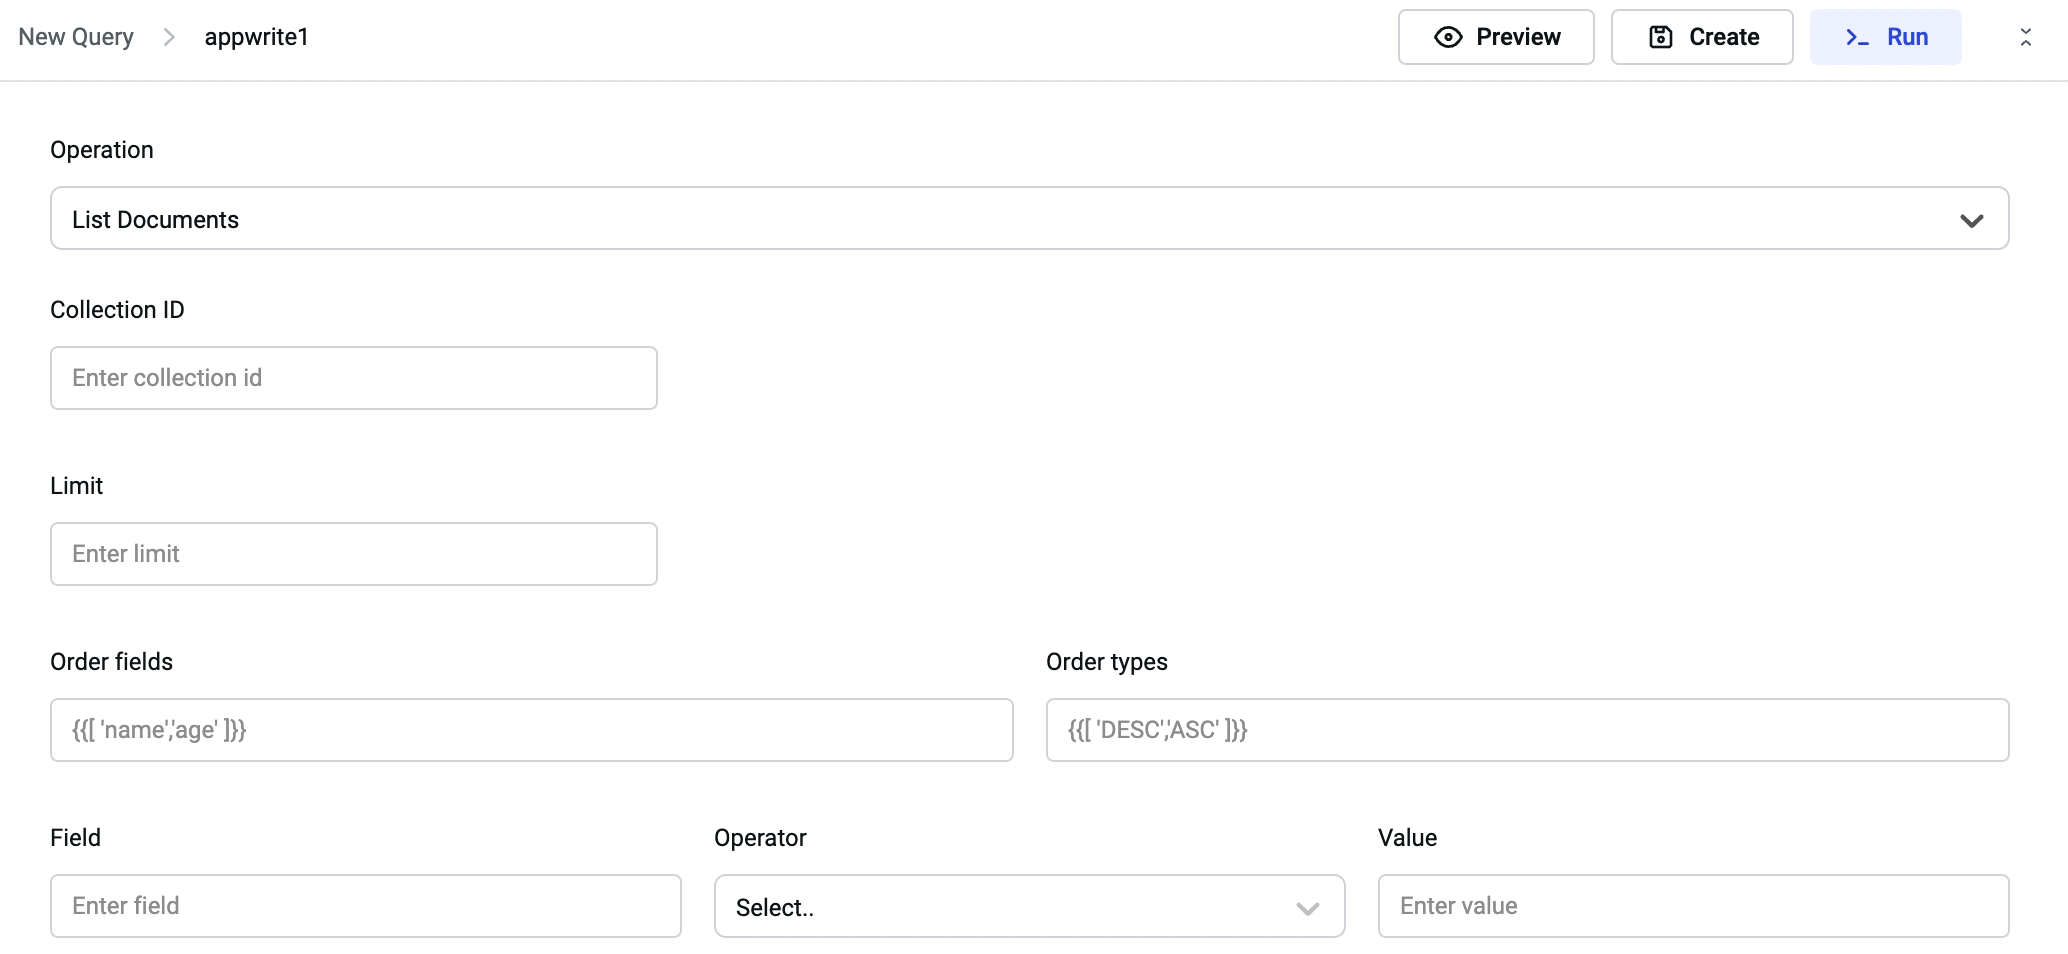Run the query with Run button
This screenshot has width=2068, height=954.
pos(1885,37)
